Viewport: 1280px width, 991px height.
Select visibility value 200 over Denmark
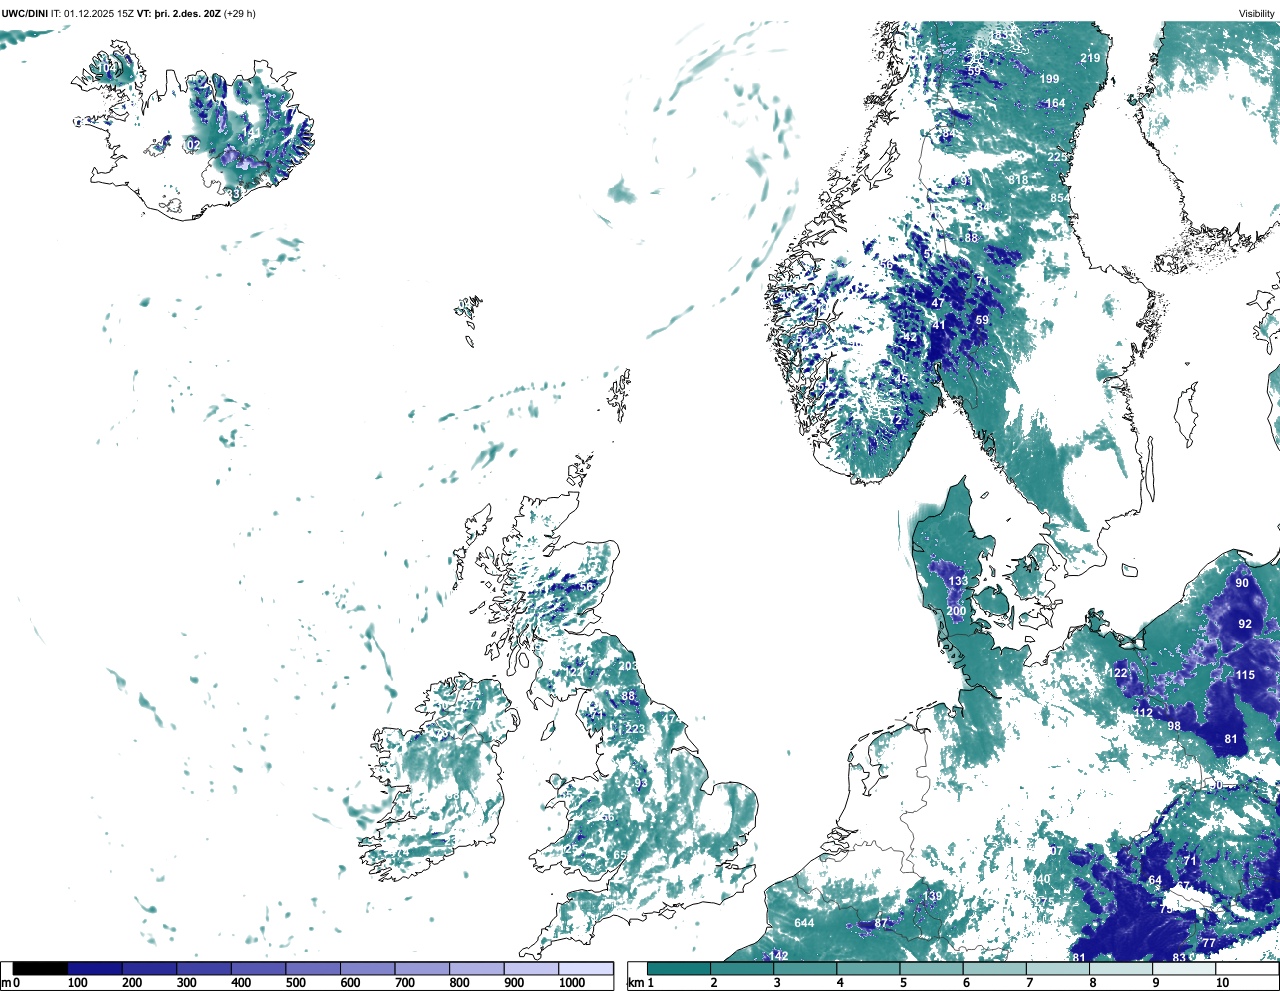[956, 611]
